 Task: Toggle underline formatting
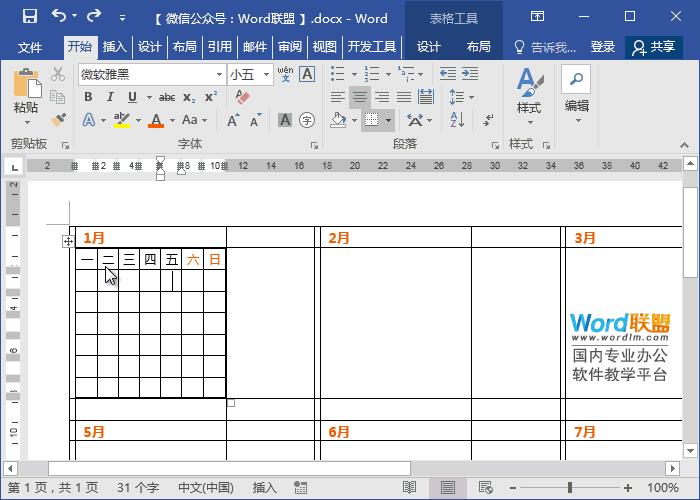coord(132,97)
